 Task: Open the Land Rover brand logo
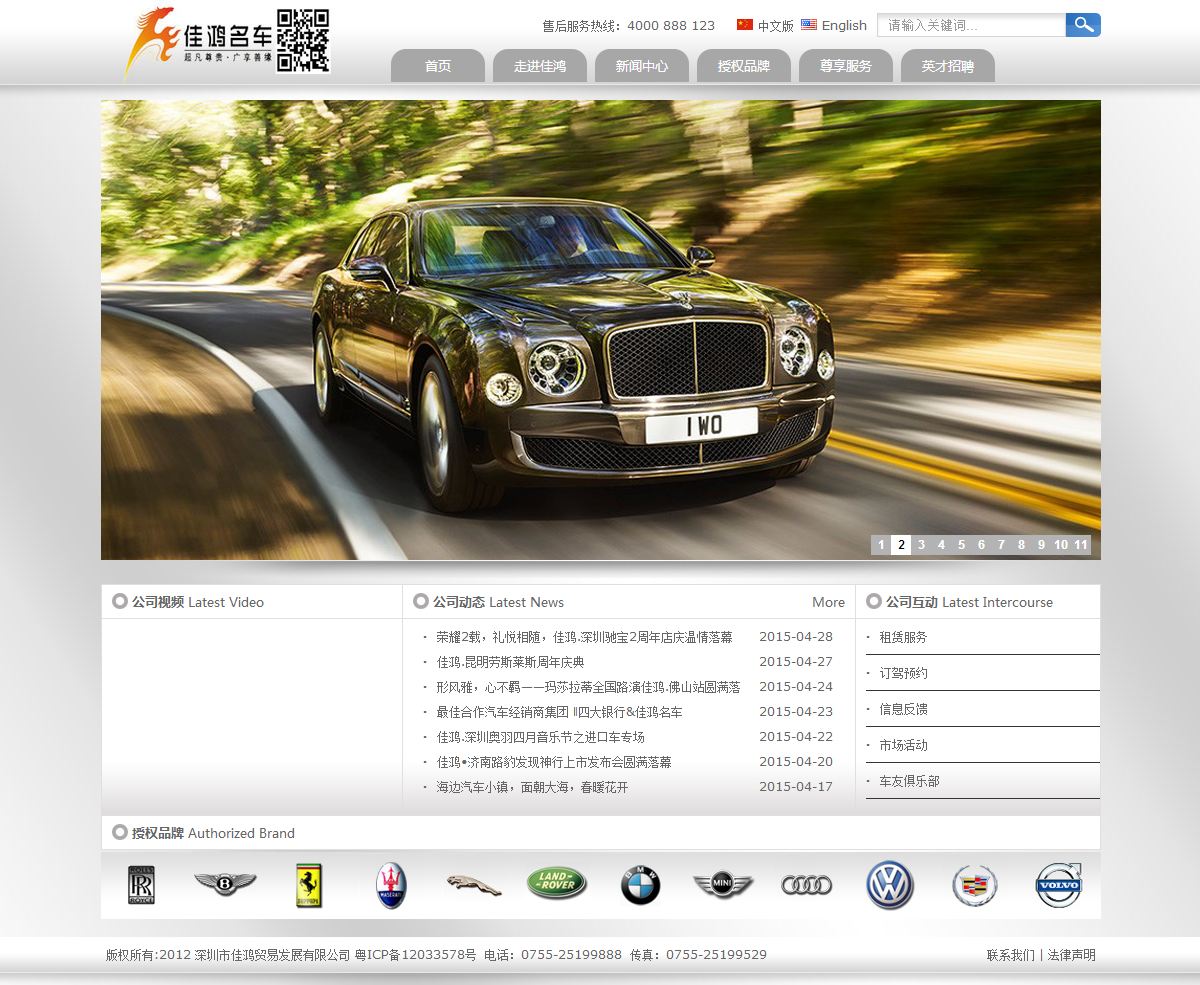[557, 883]
